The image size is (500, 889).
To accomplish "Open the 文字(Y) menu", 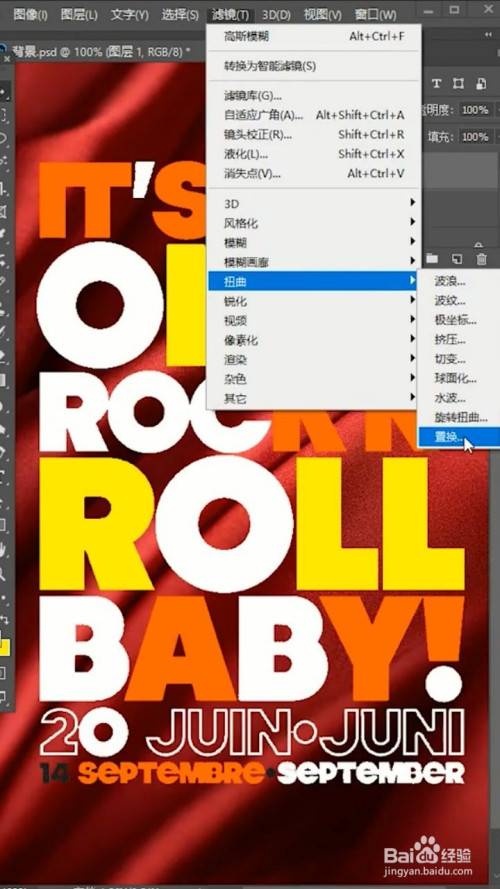I will click(x=129, y=14).
